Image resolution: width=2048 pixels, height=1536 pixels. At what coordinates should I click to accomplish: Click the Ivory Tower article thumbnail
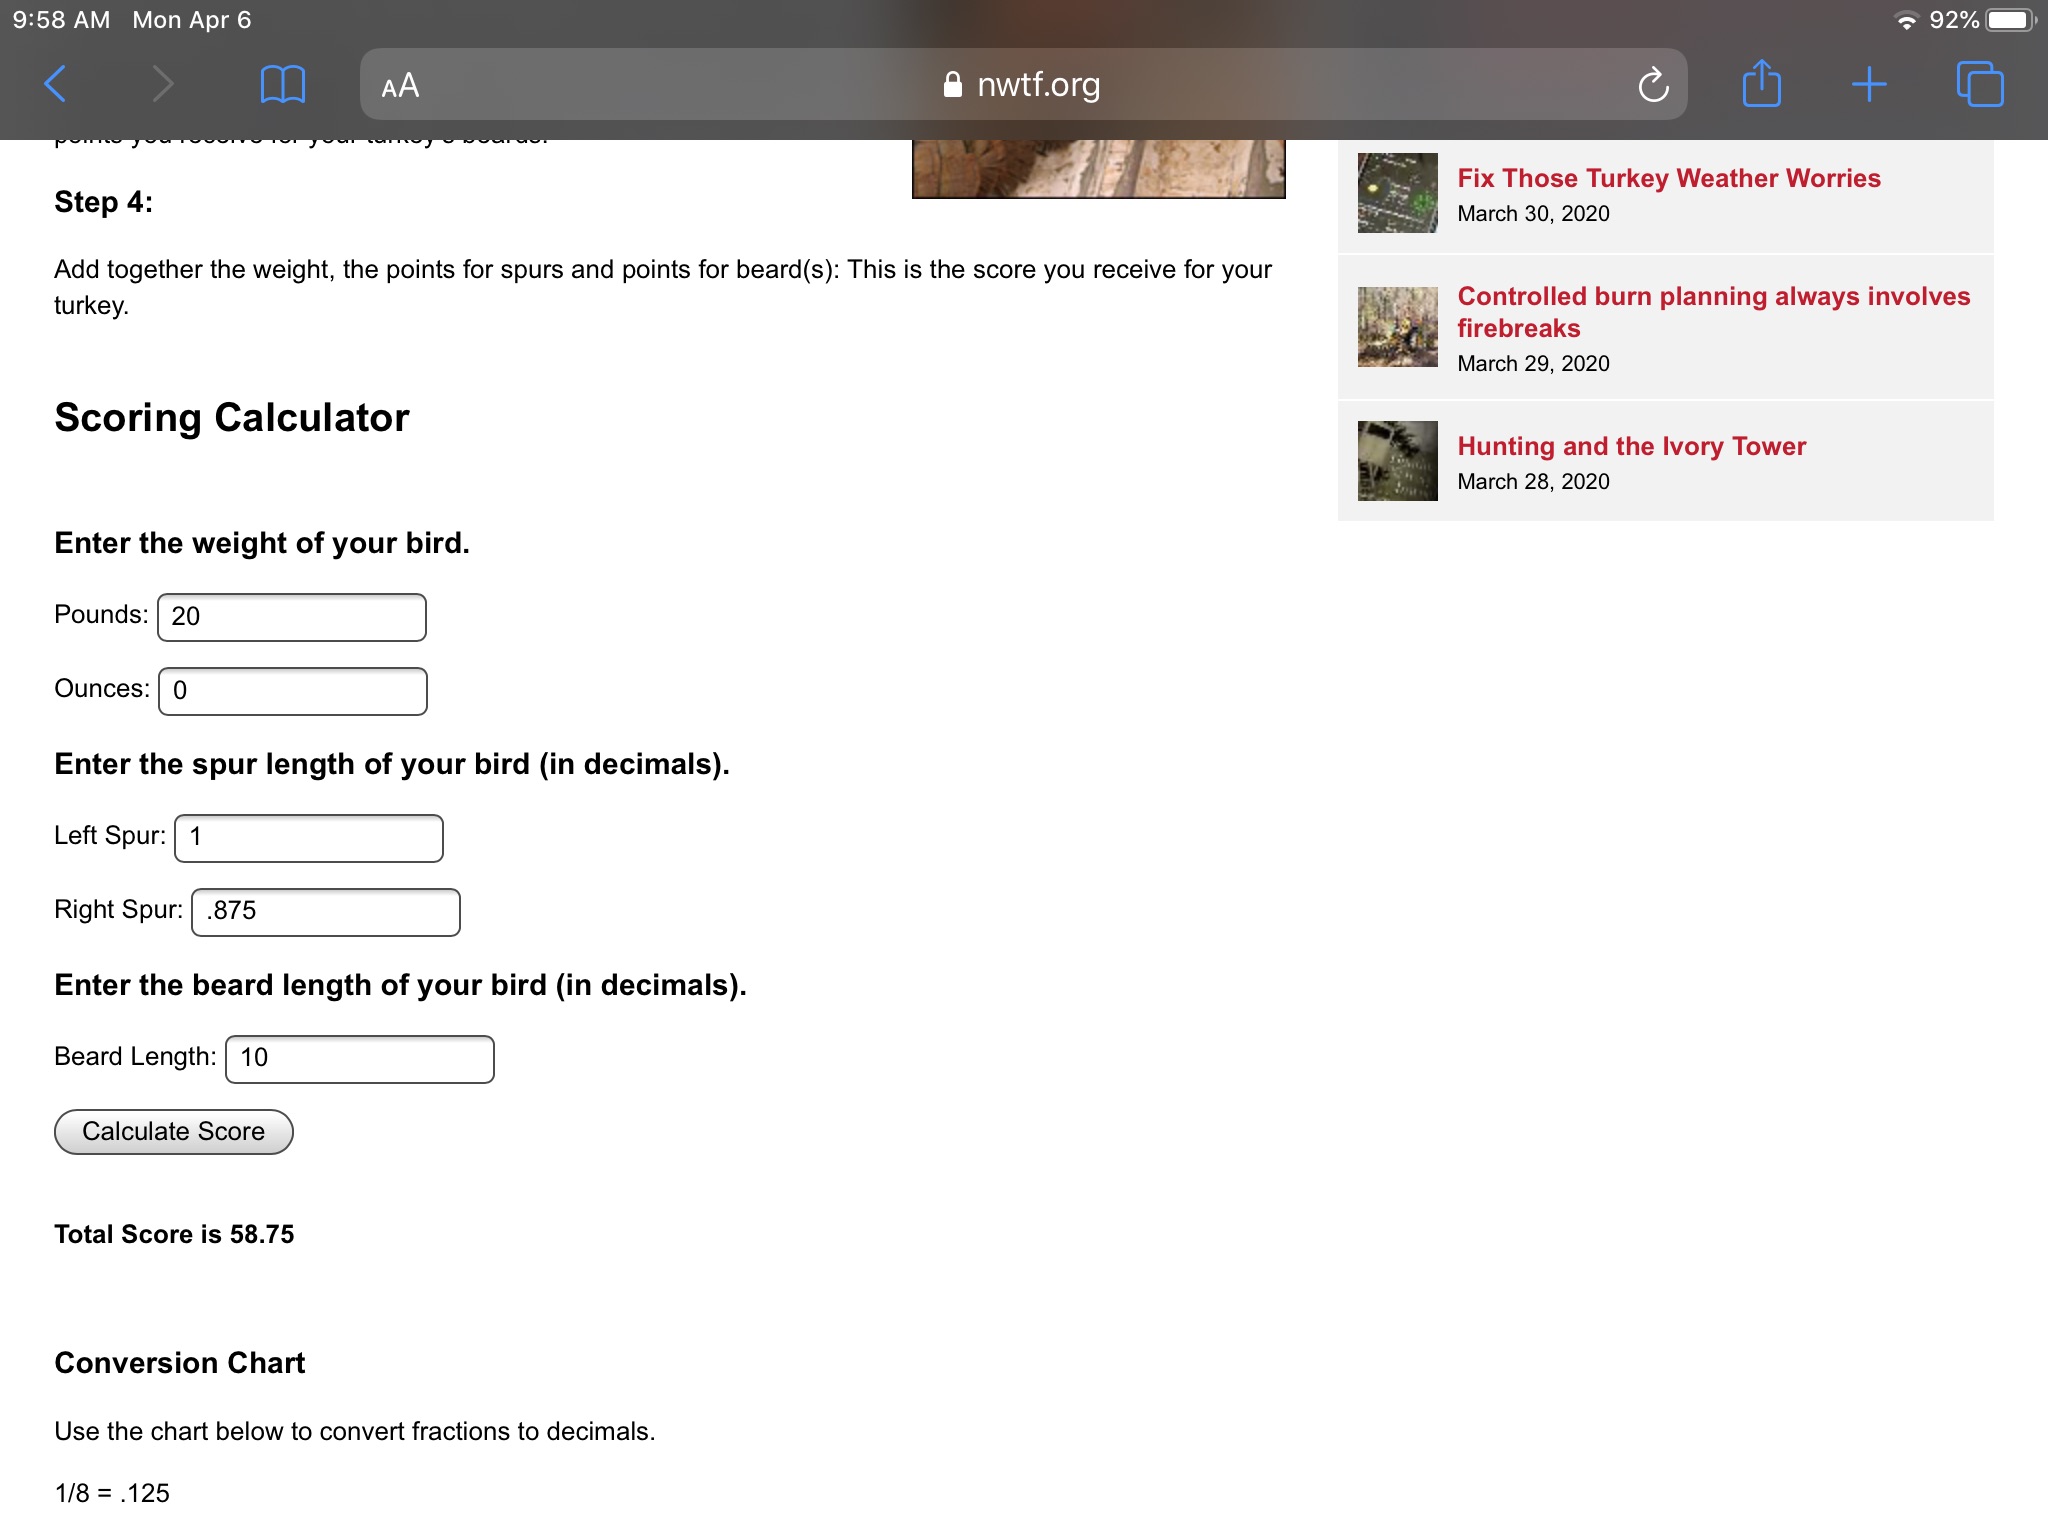point(1397,461)
